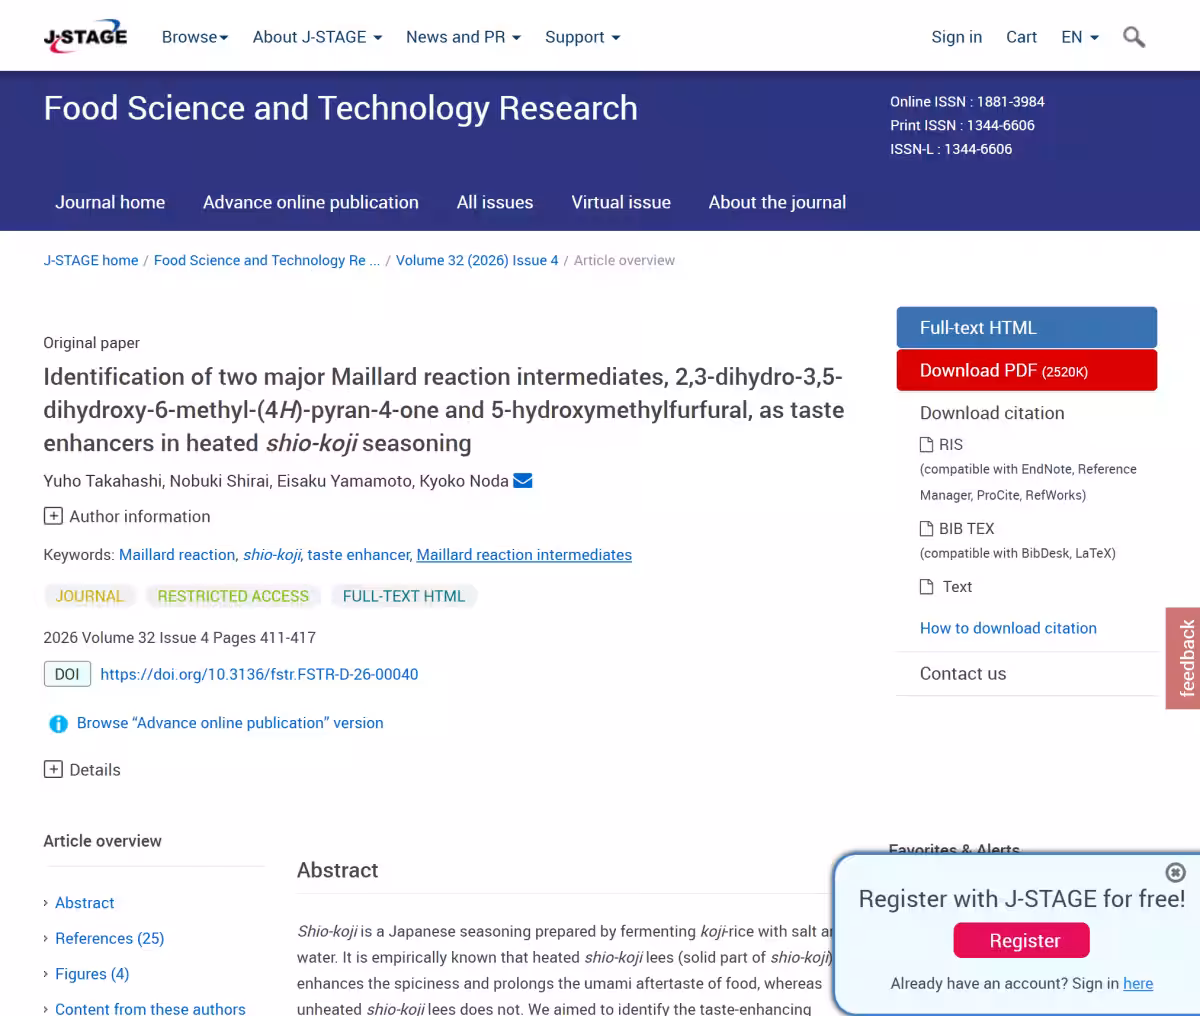Viewport: 1200px width, 1016px height.
Task: Expand the Details section
Action: tap(82, 769)
